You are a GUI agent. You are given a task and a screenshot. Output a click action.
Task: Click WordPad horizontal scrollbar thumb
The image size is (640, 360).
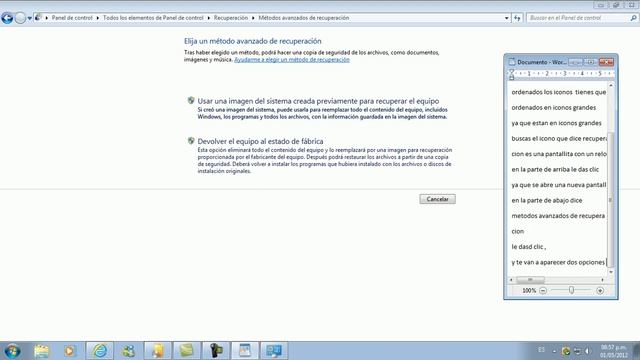tap(530, 280)
